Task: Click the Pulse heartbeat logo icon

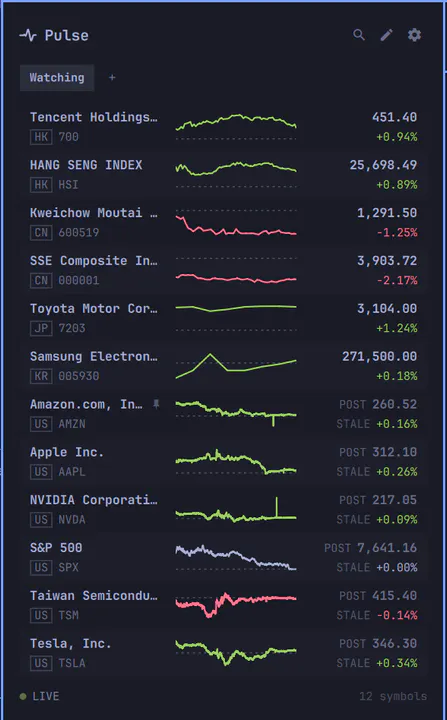Action: click(28, 35)
